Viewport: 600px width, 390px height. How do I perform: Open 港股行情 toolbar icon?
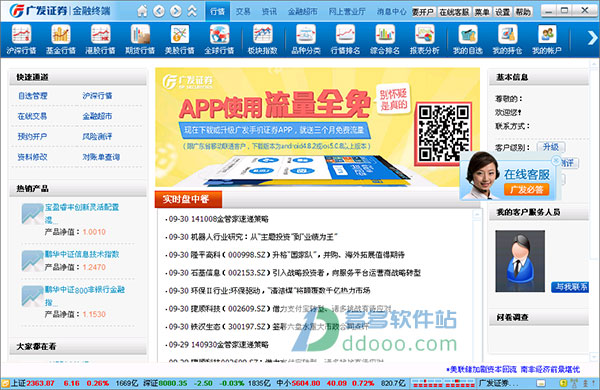click(x=101, y=39)
